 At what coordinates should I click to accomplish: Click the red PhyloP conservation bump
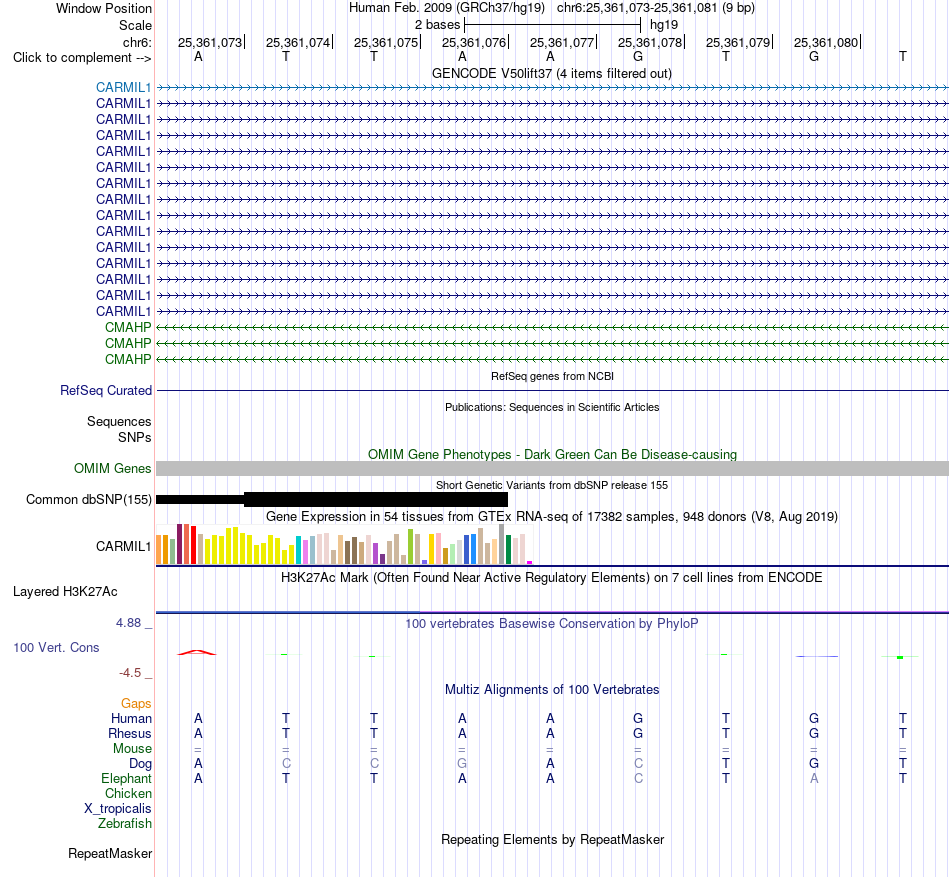pos(196,652)
